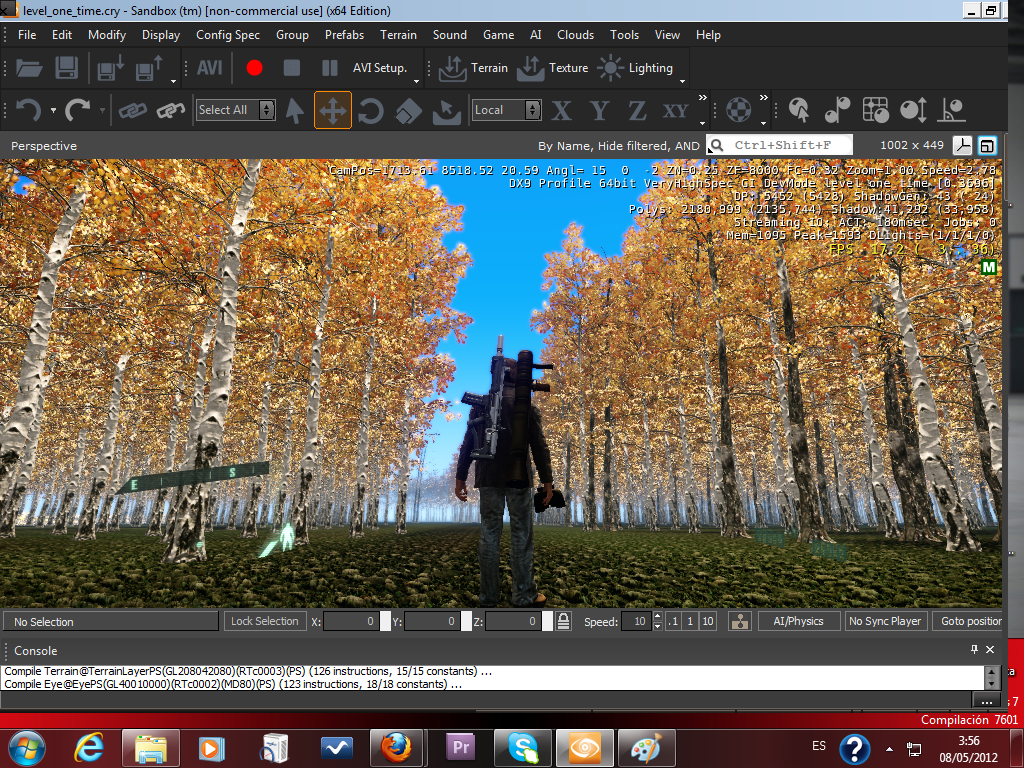Viewport: 1024px width, 768px height.
Task: Pause recording with pause button
Action: (x=330, y=68)
